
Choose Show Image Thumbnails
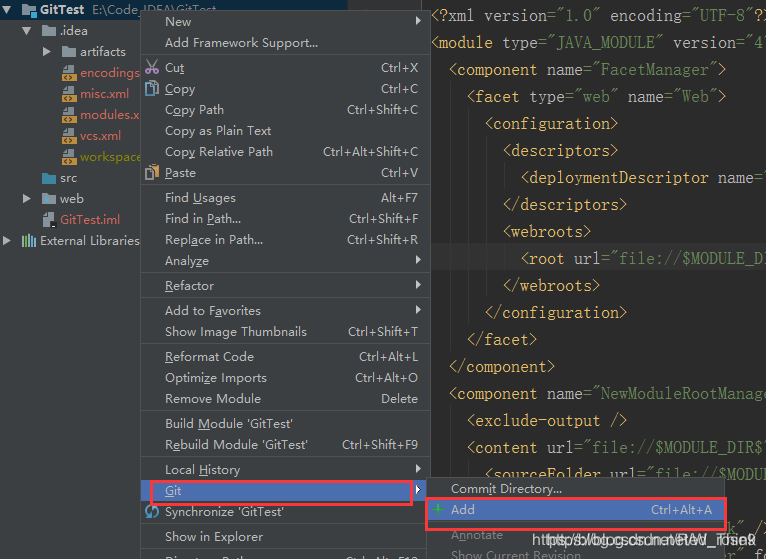pos(285,332)
